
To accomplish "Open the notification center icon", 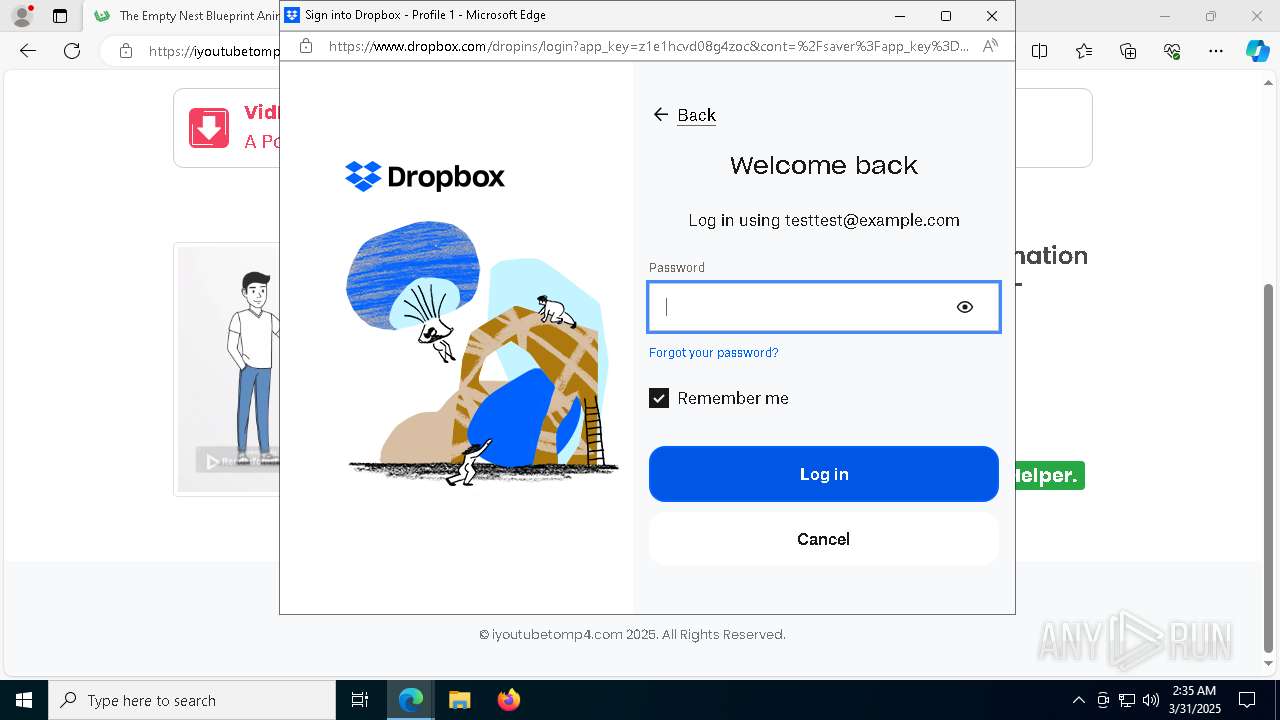I will [1247, 700].
